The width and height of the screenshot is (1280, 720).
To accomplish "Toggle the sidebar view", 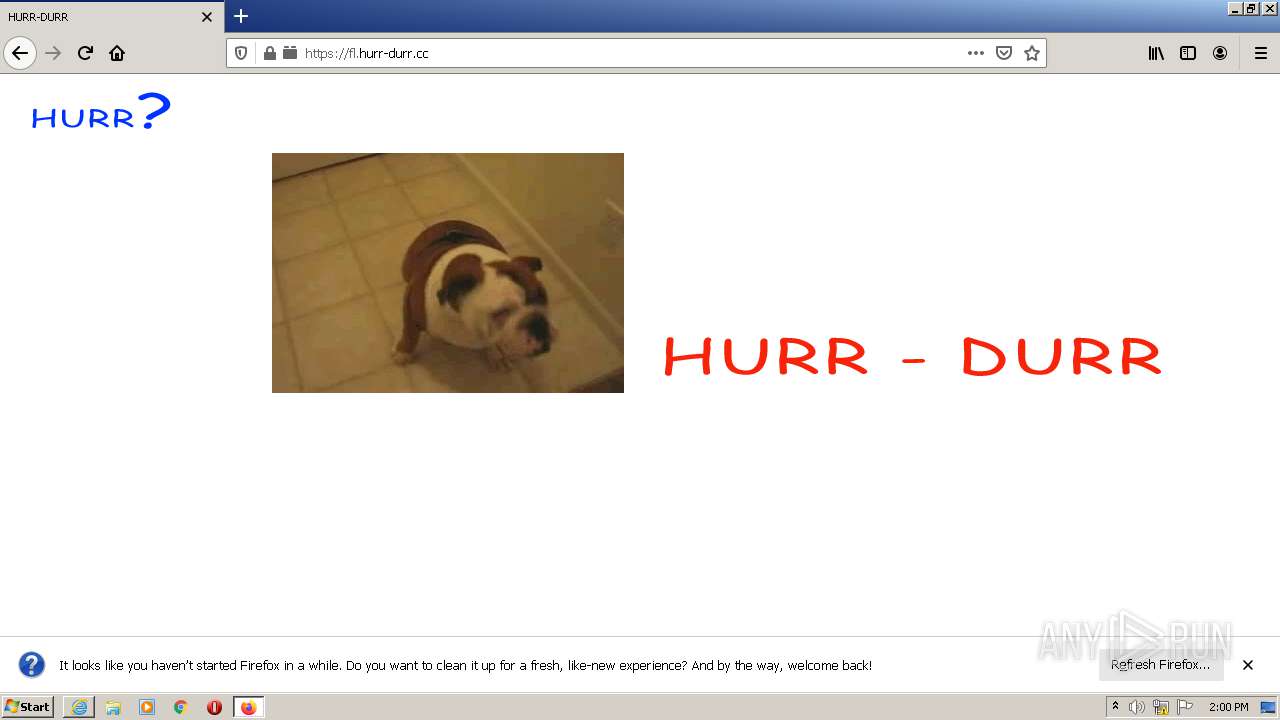I will [x=1188, y=53].
